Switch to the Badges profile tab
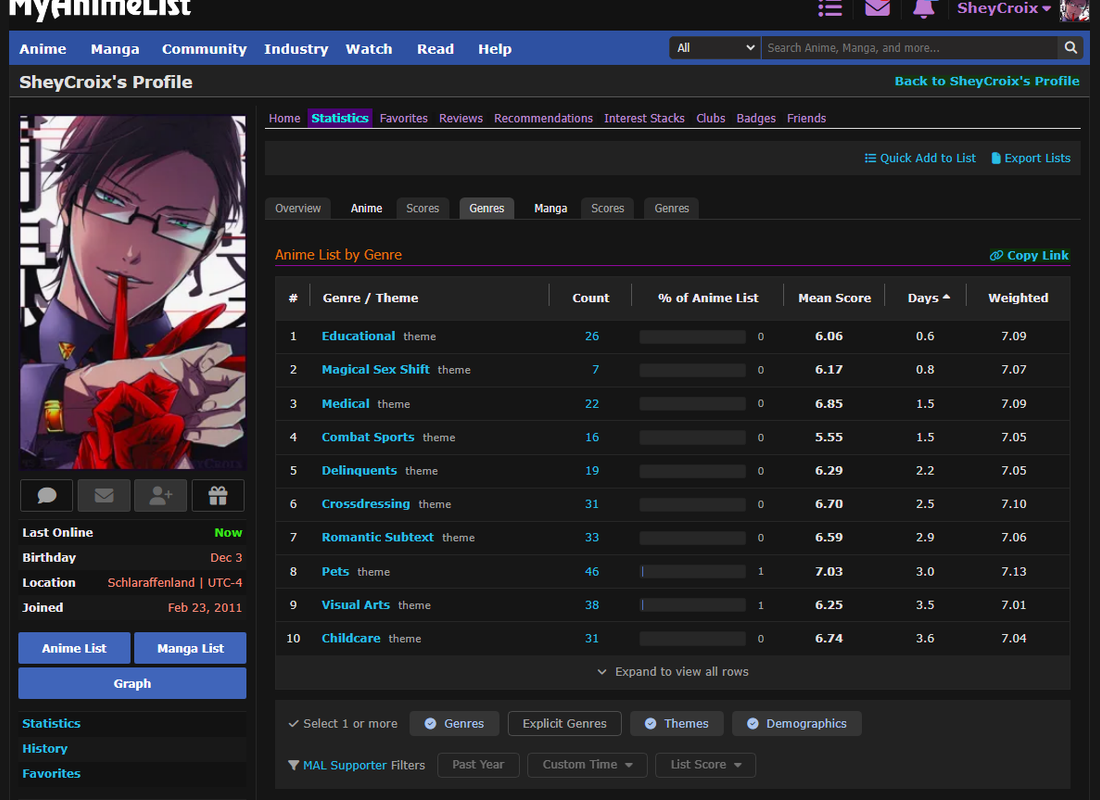This screenshot has height=800, width=1100. [x=756, y=118]
